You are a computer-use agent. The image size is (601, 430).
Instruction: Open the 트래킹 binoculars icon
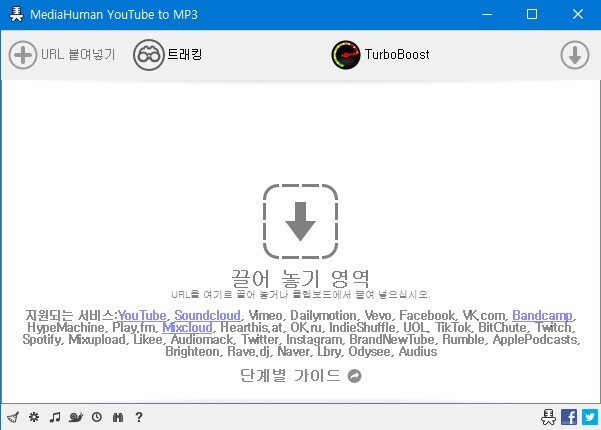coord(149,55)
